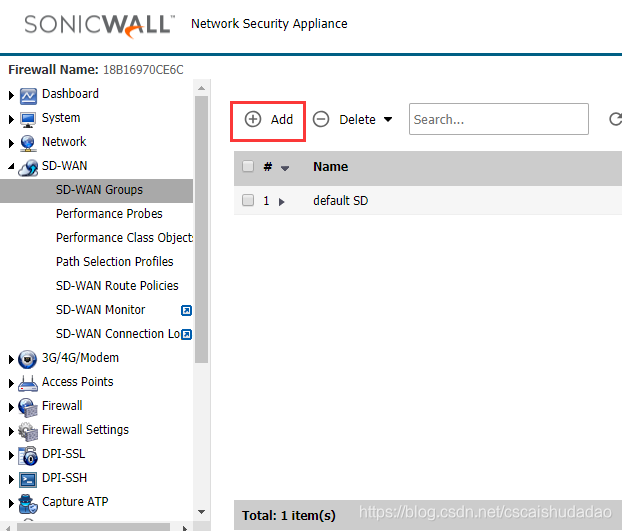Click the refresh icon beside the search box
The image size is (622, 531).
click(x=615, y=119)
